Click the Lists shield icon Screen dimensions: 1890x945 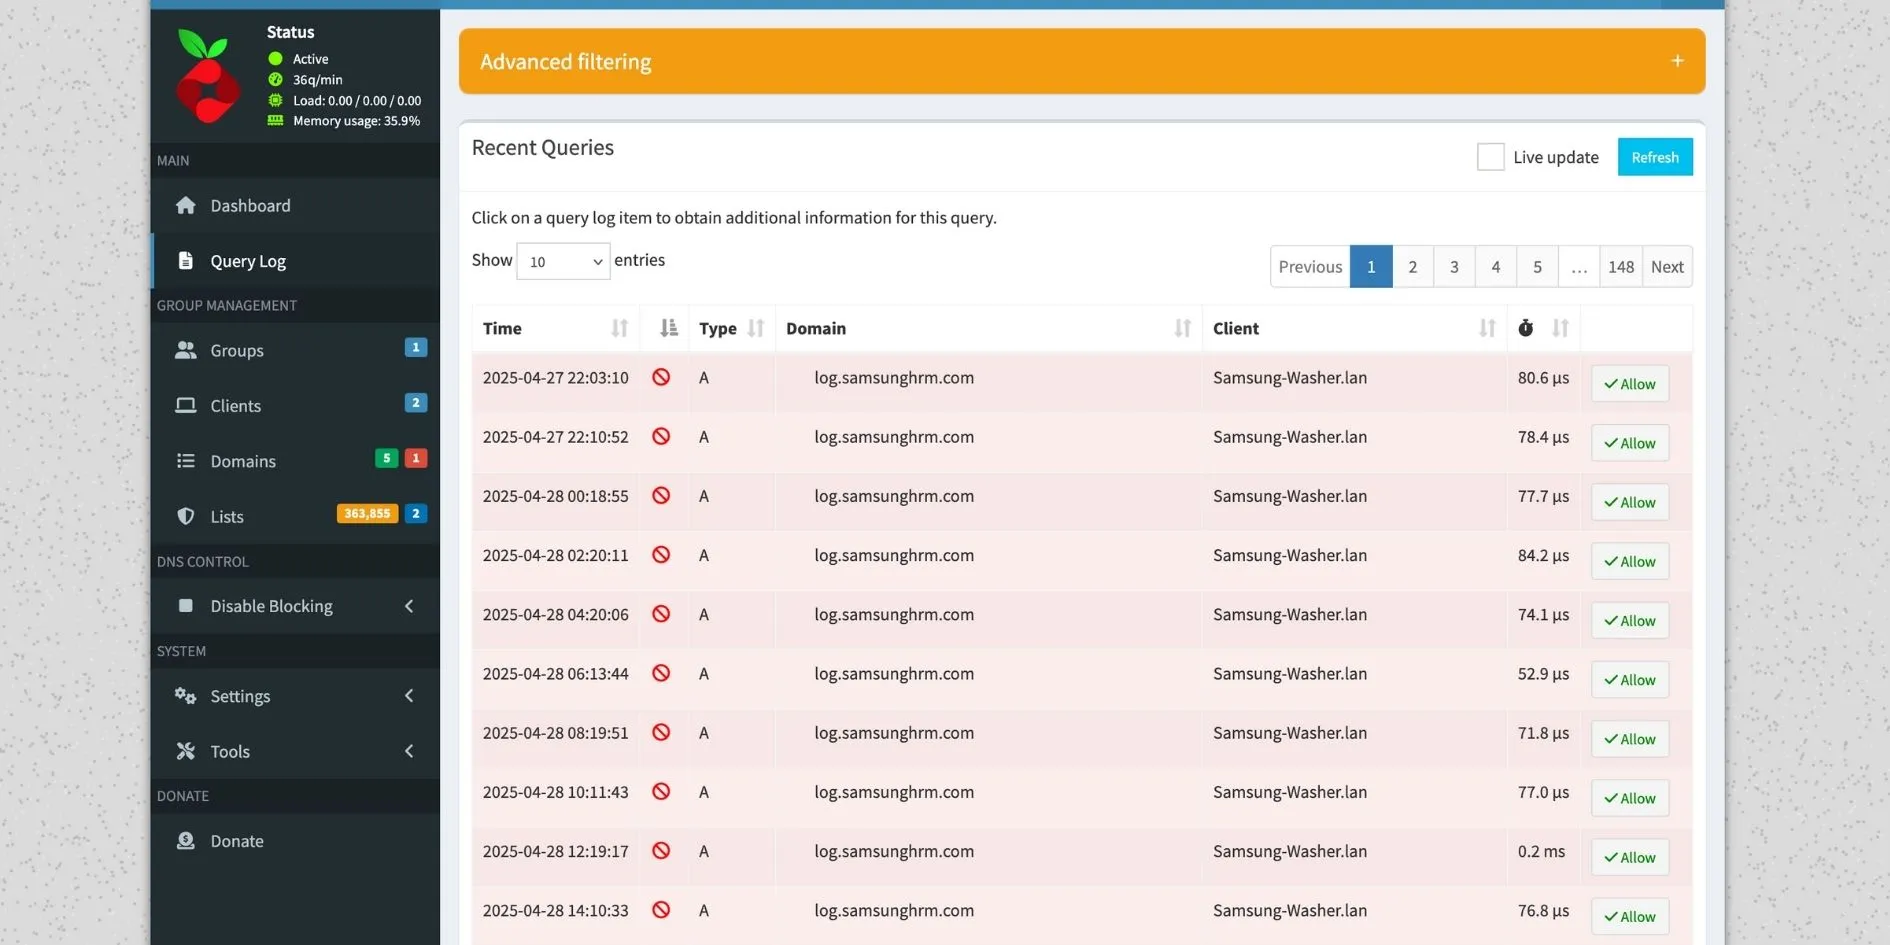(185, 516)
